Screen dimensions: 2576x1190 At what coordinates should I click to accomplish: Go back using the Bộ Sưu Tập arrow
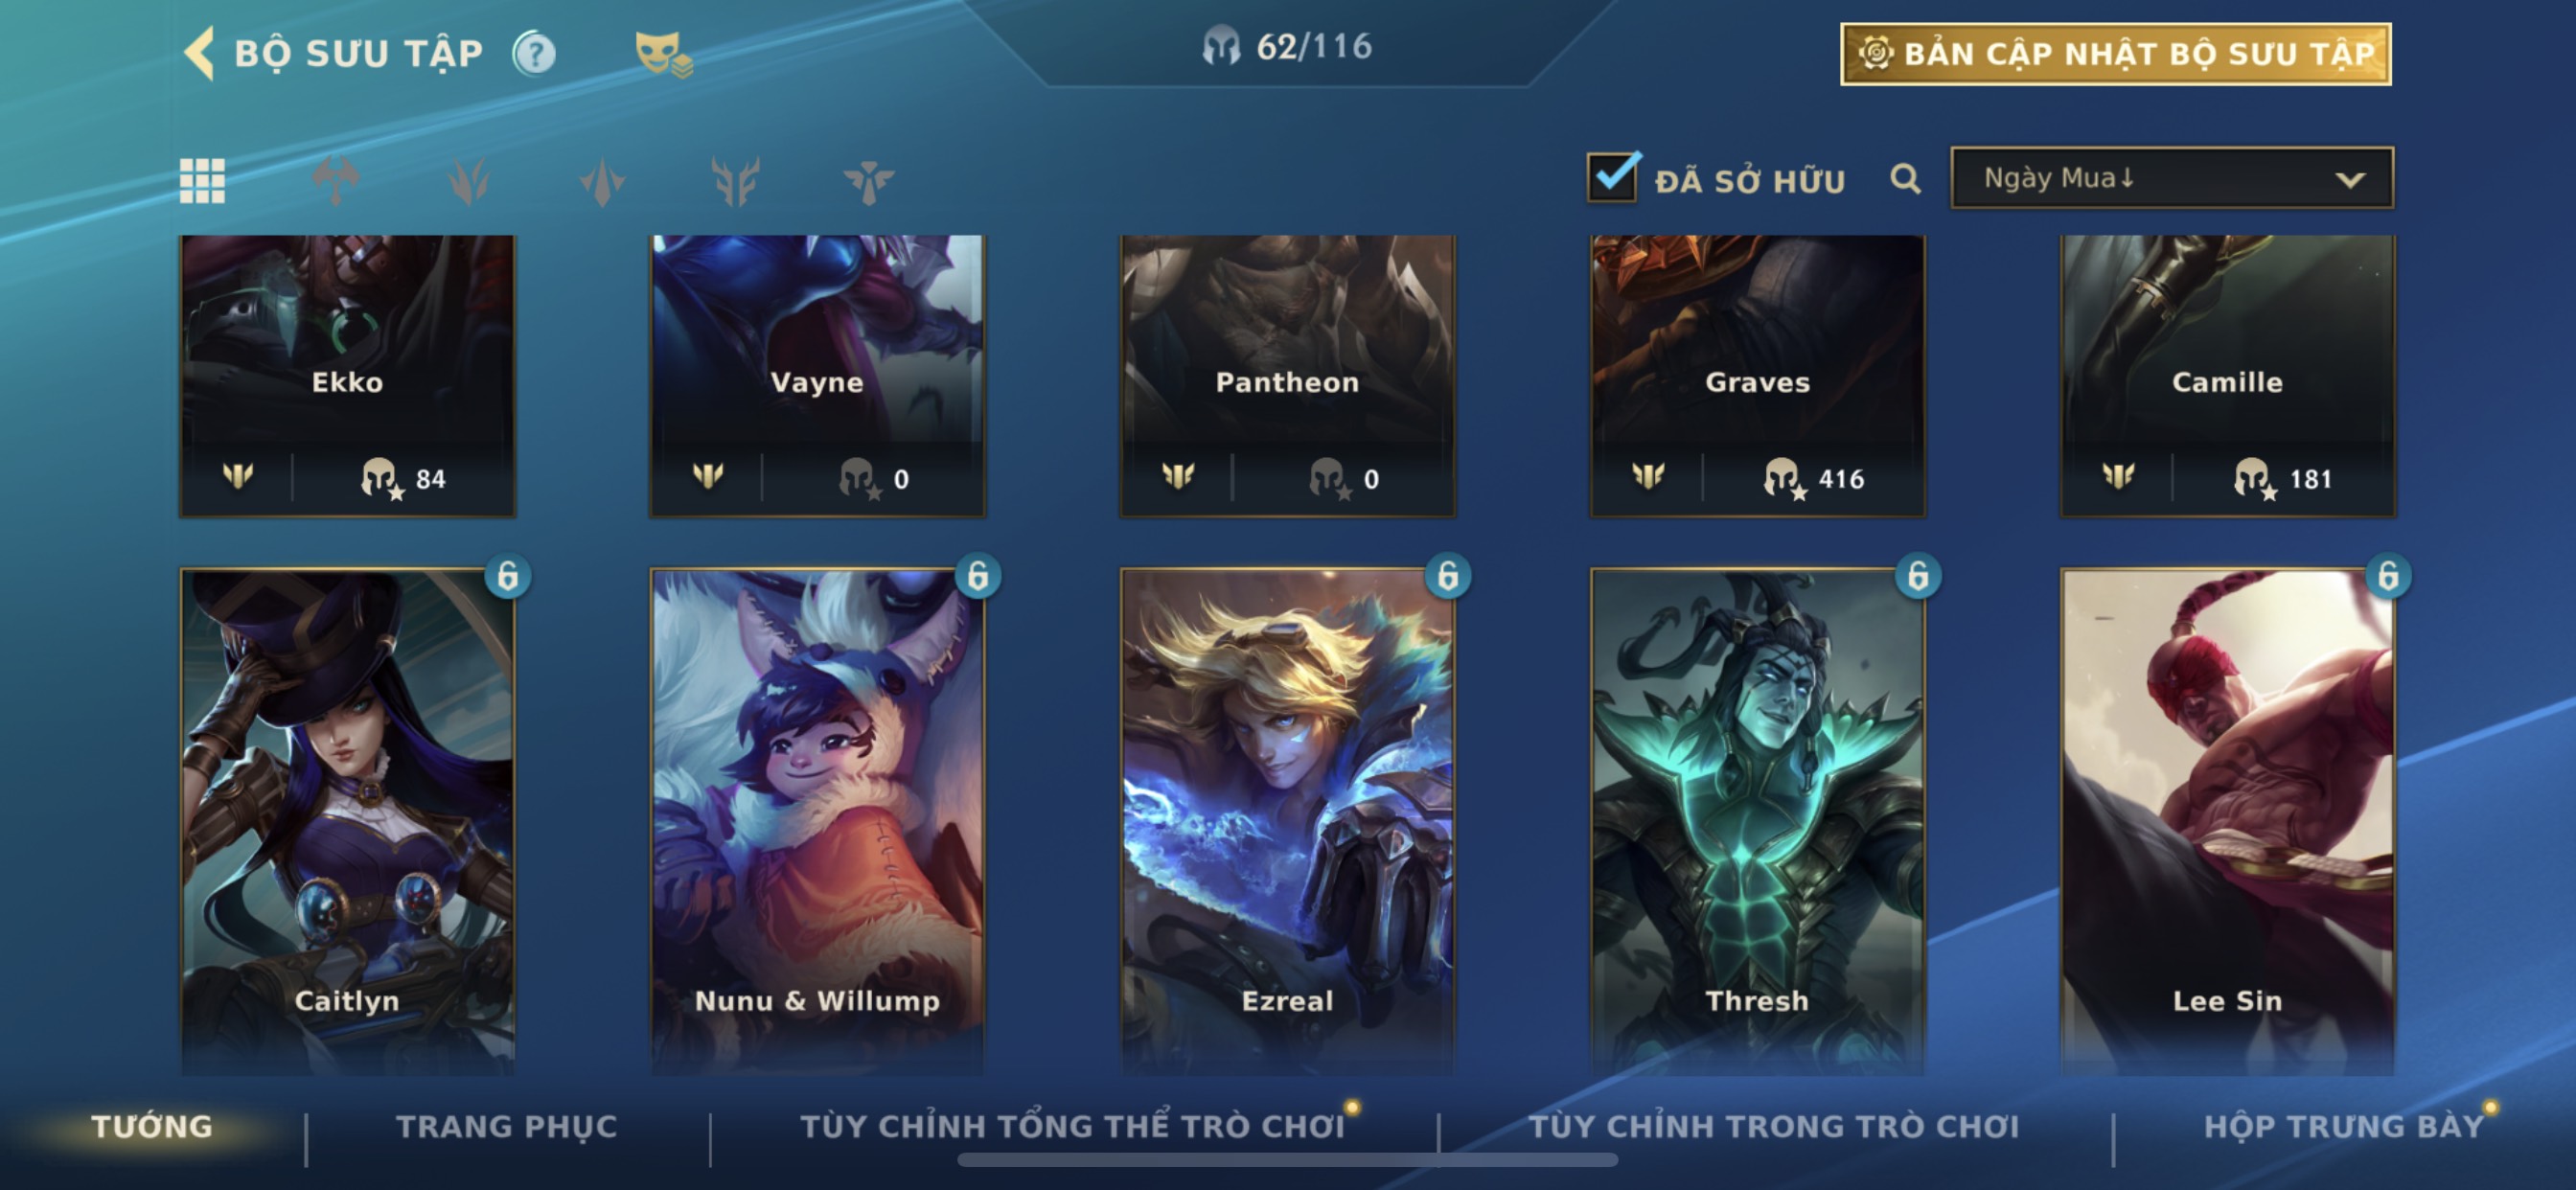(199, 53)
